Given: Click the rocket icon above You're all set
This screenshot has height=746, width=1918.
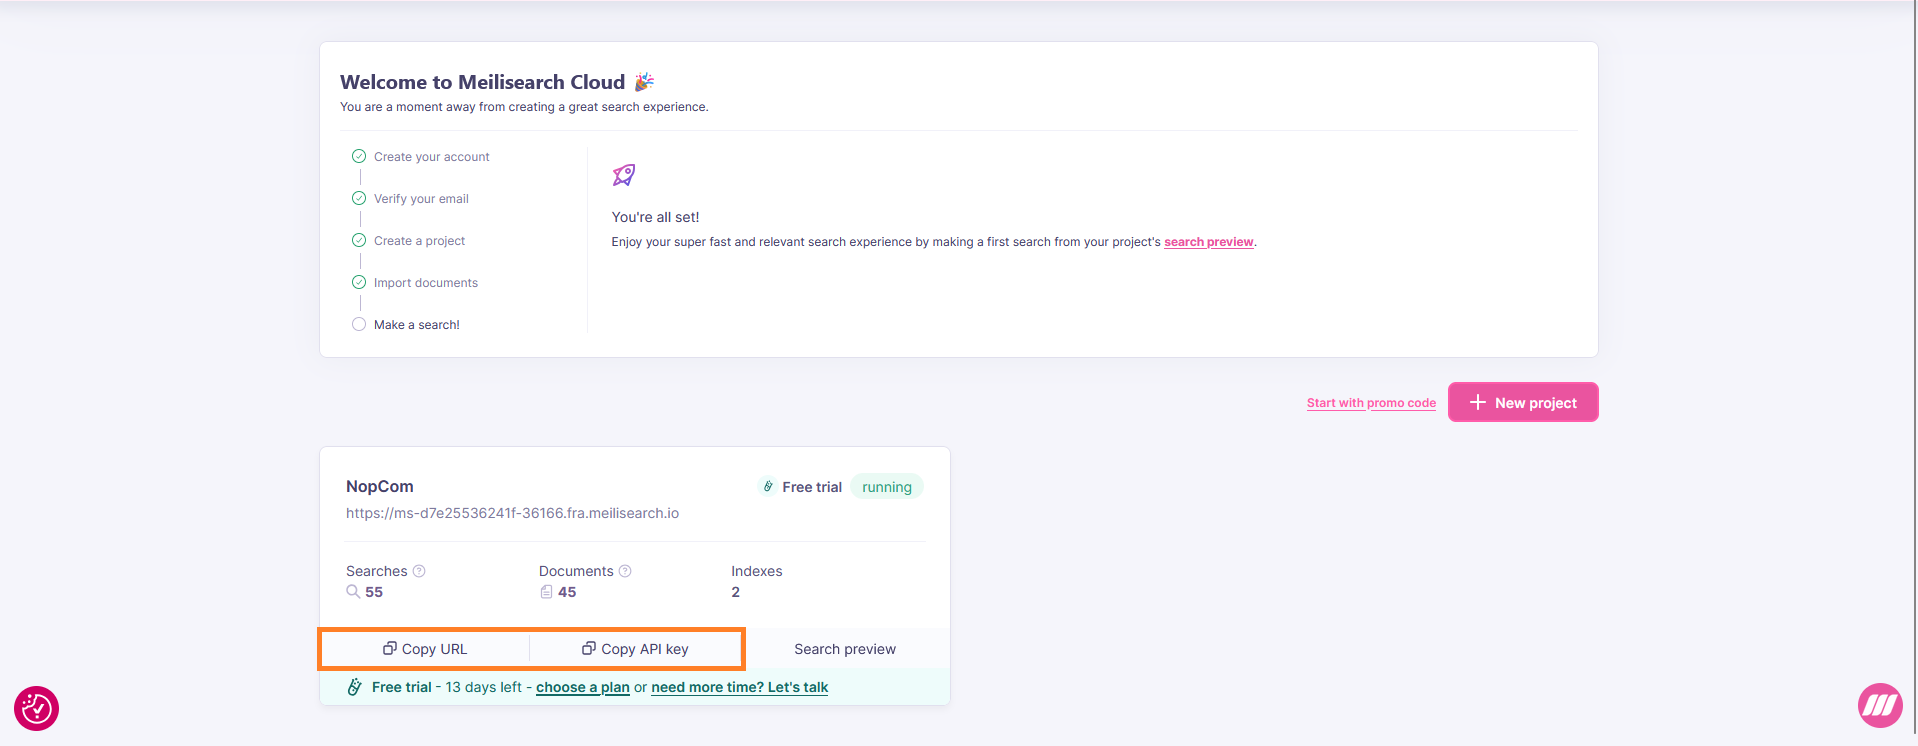Looking at the screenshot, I should [624, 175].
